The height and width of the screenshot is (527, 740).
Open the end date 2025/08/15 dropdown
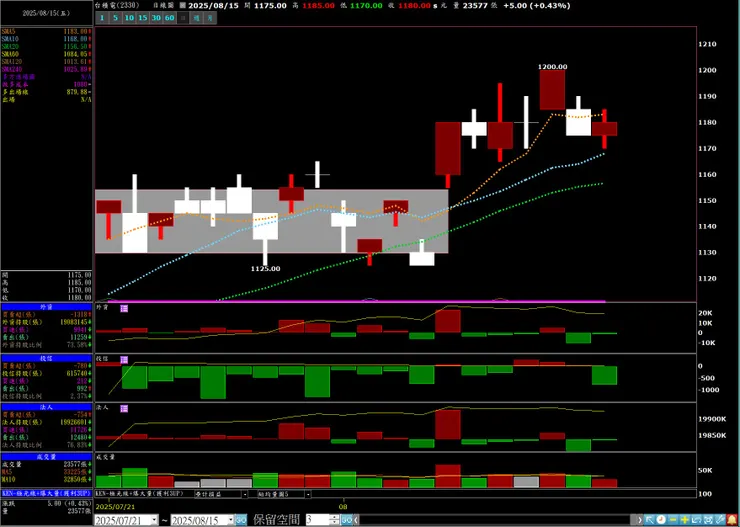pyautogui.click(x=231, y=520)
